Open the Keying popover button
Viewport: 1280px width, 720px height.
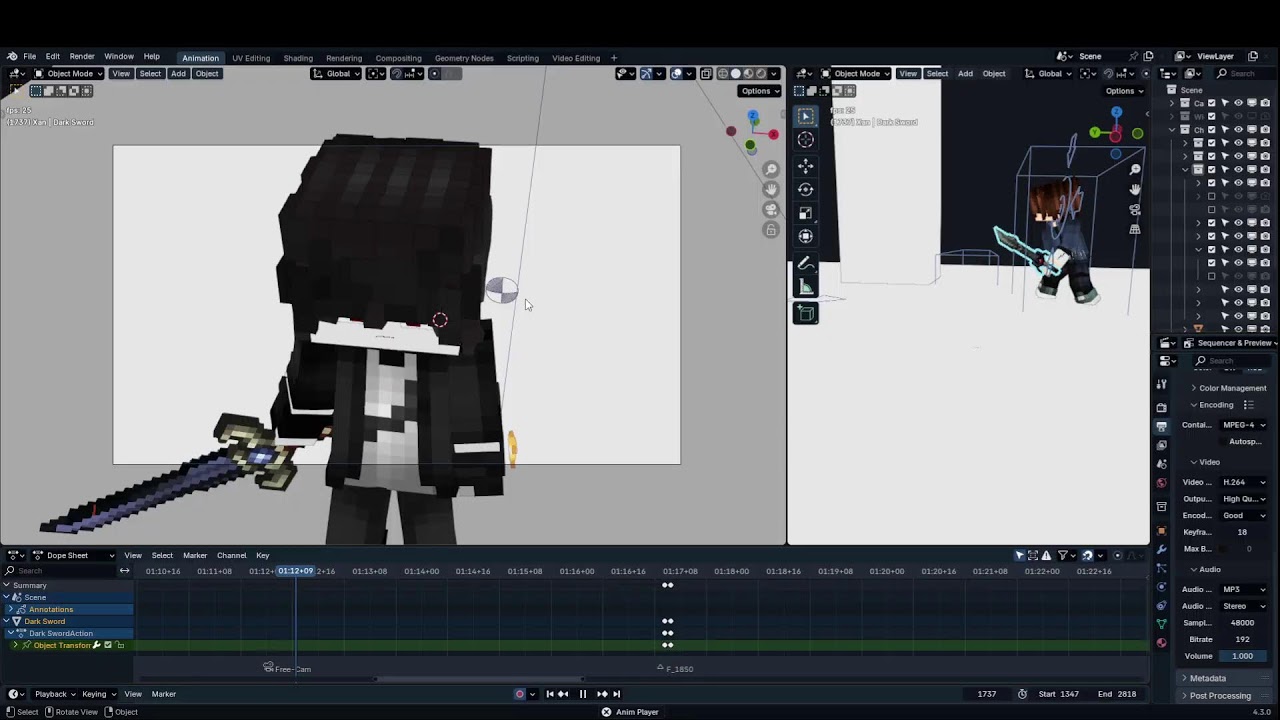pyautogui.click(x=98, y=694)
